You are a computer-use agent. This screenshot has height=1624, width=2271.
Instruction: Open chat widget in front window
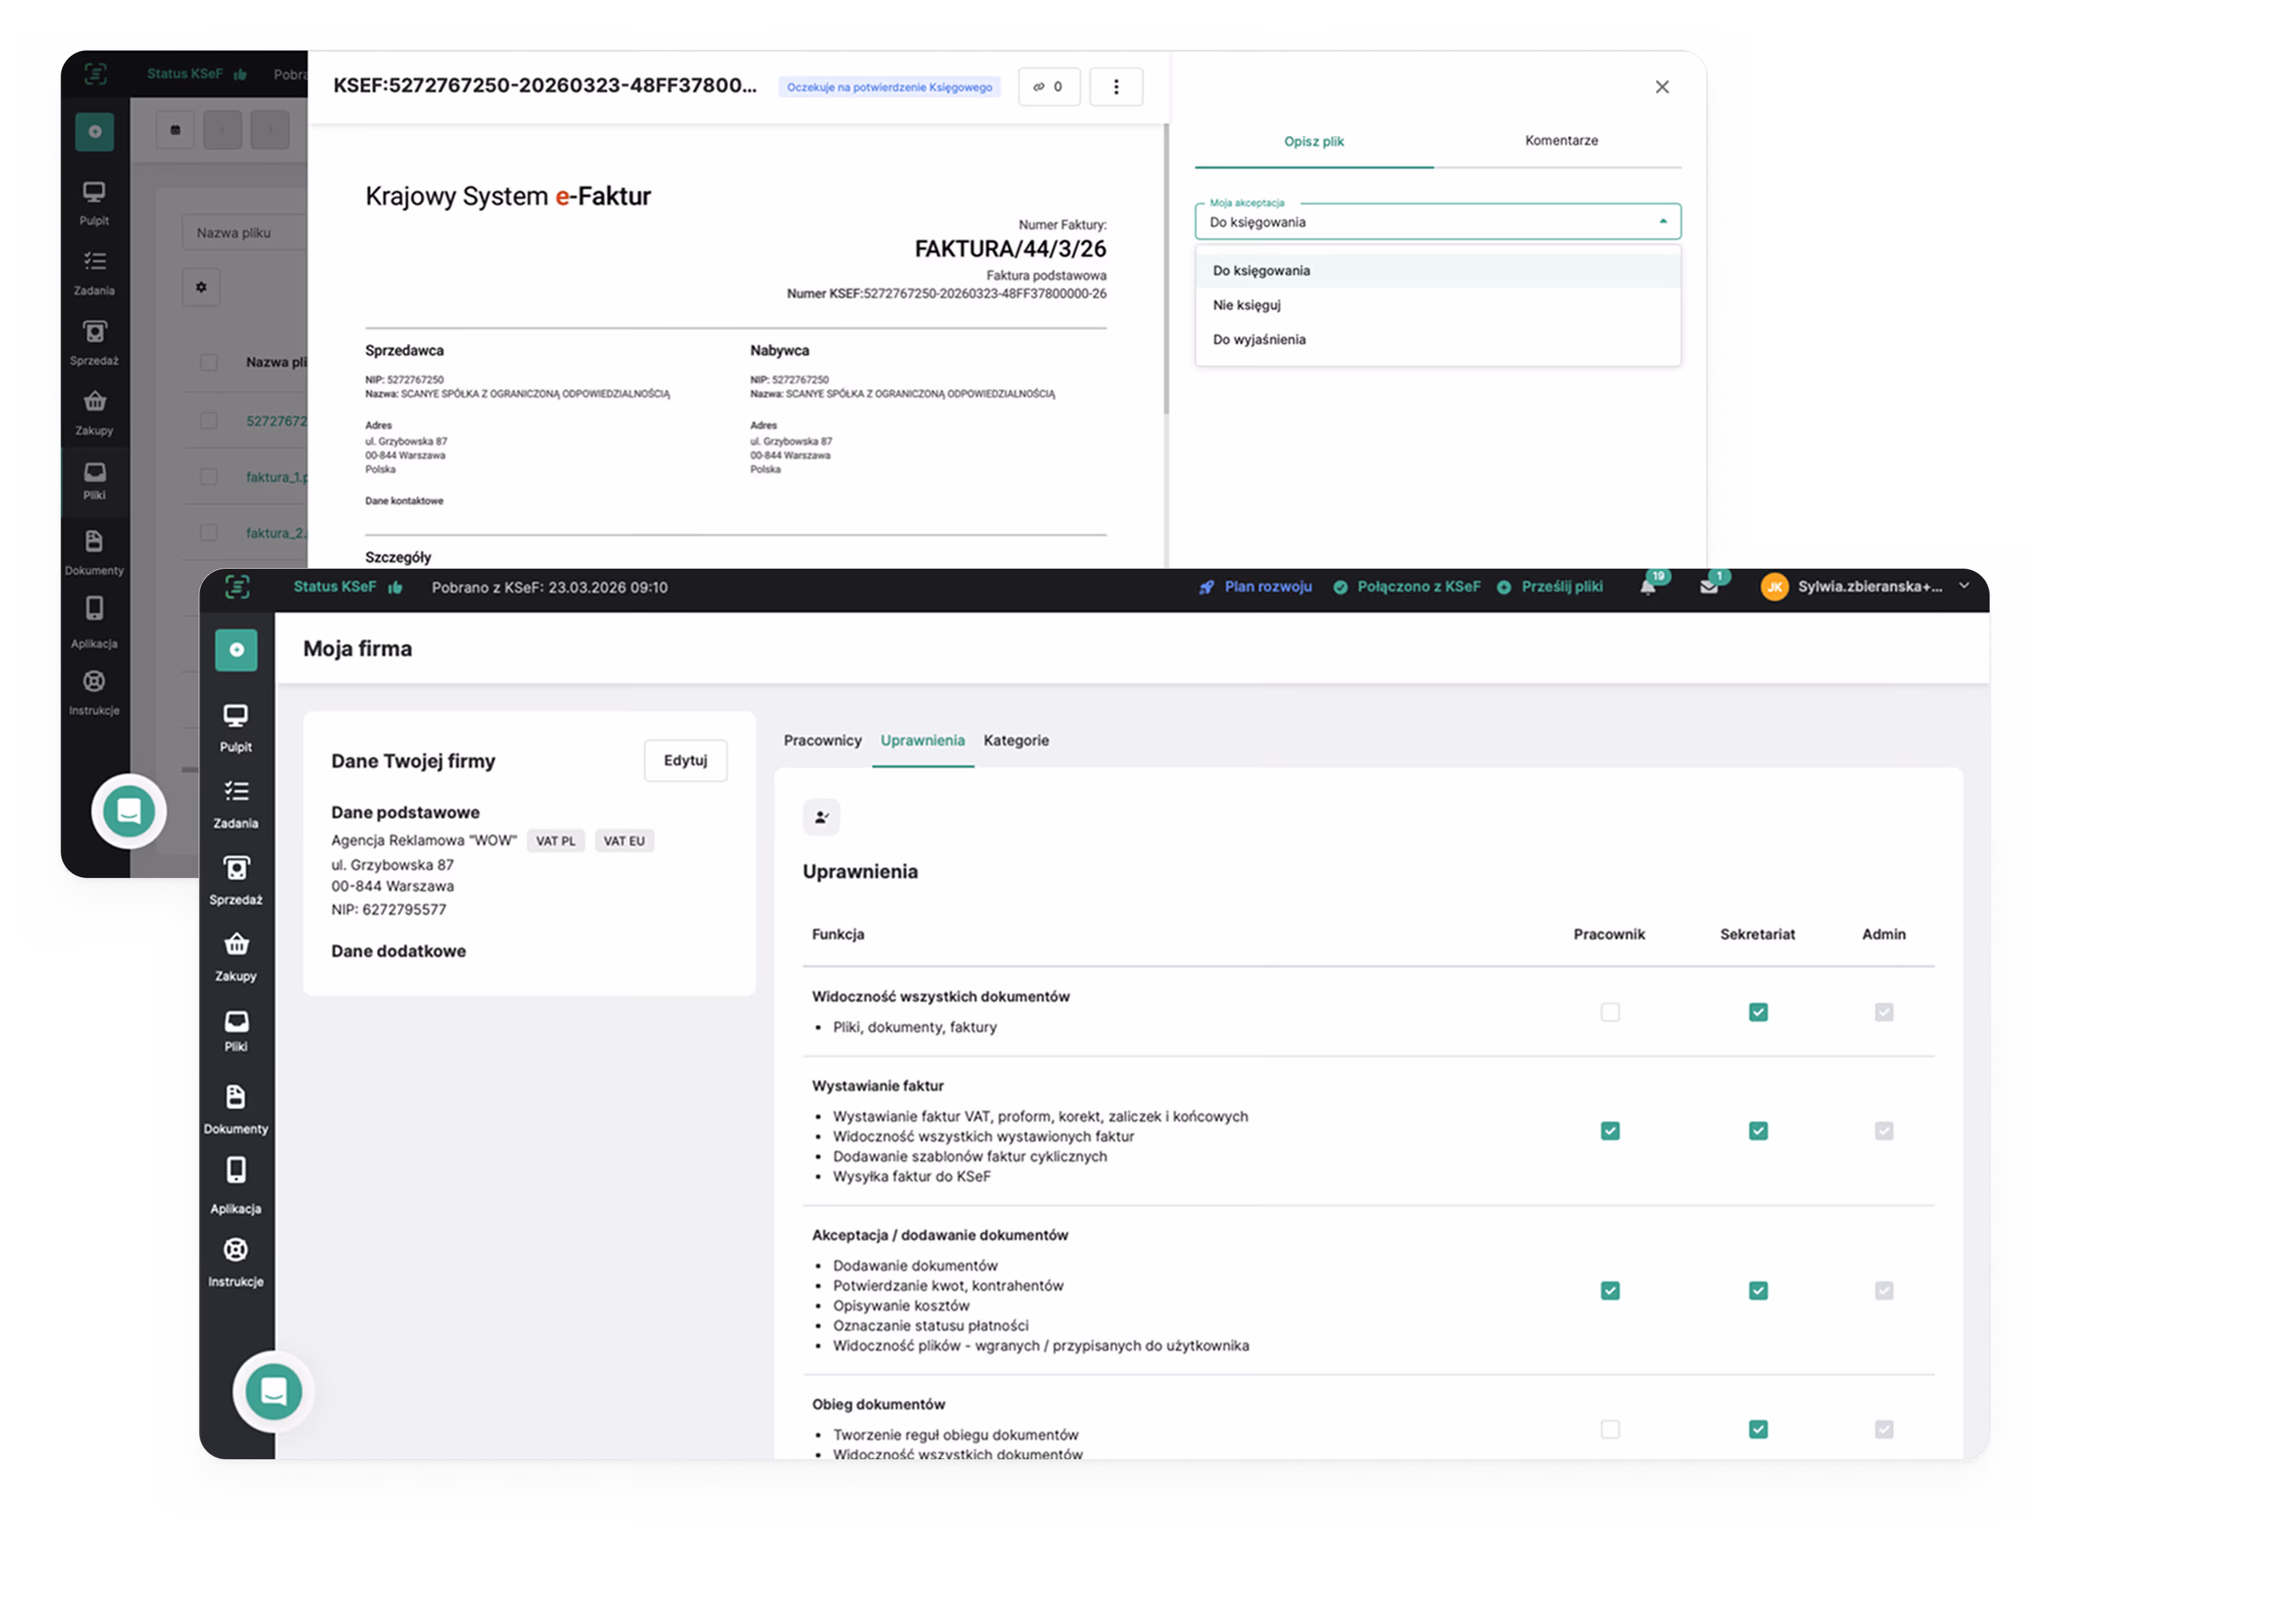(x=274, y=1391)
